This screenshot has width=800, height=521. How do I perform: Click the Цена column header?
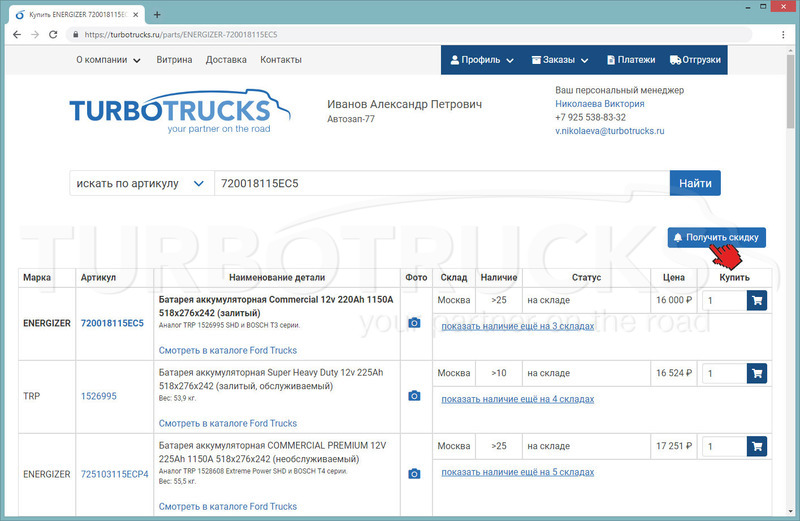673,278
